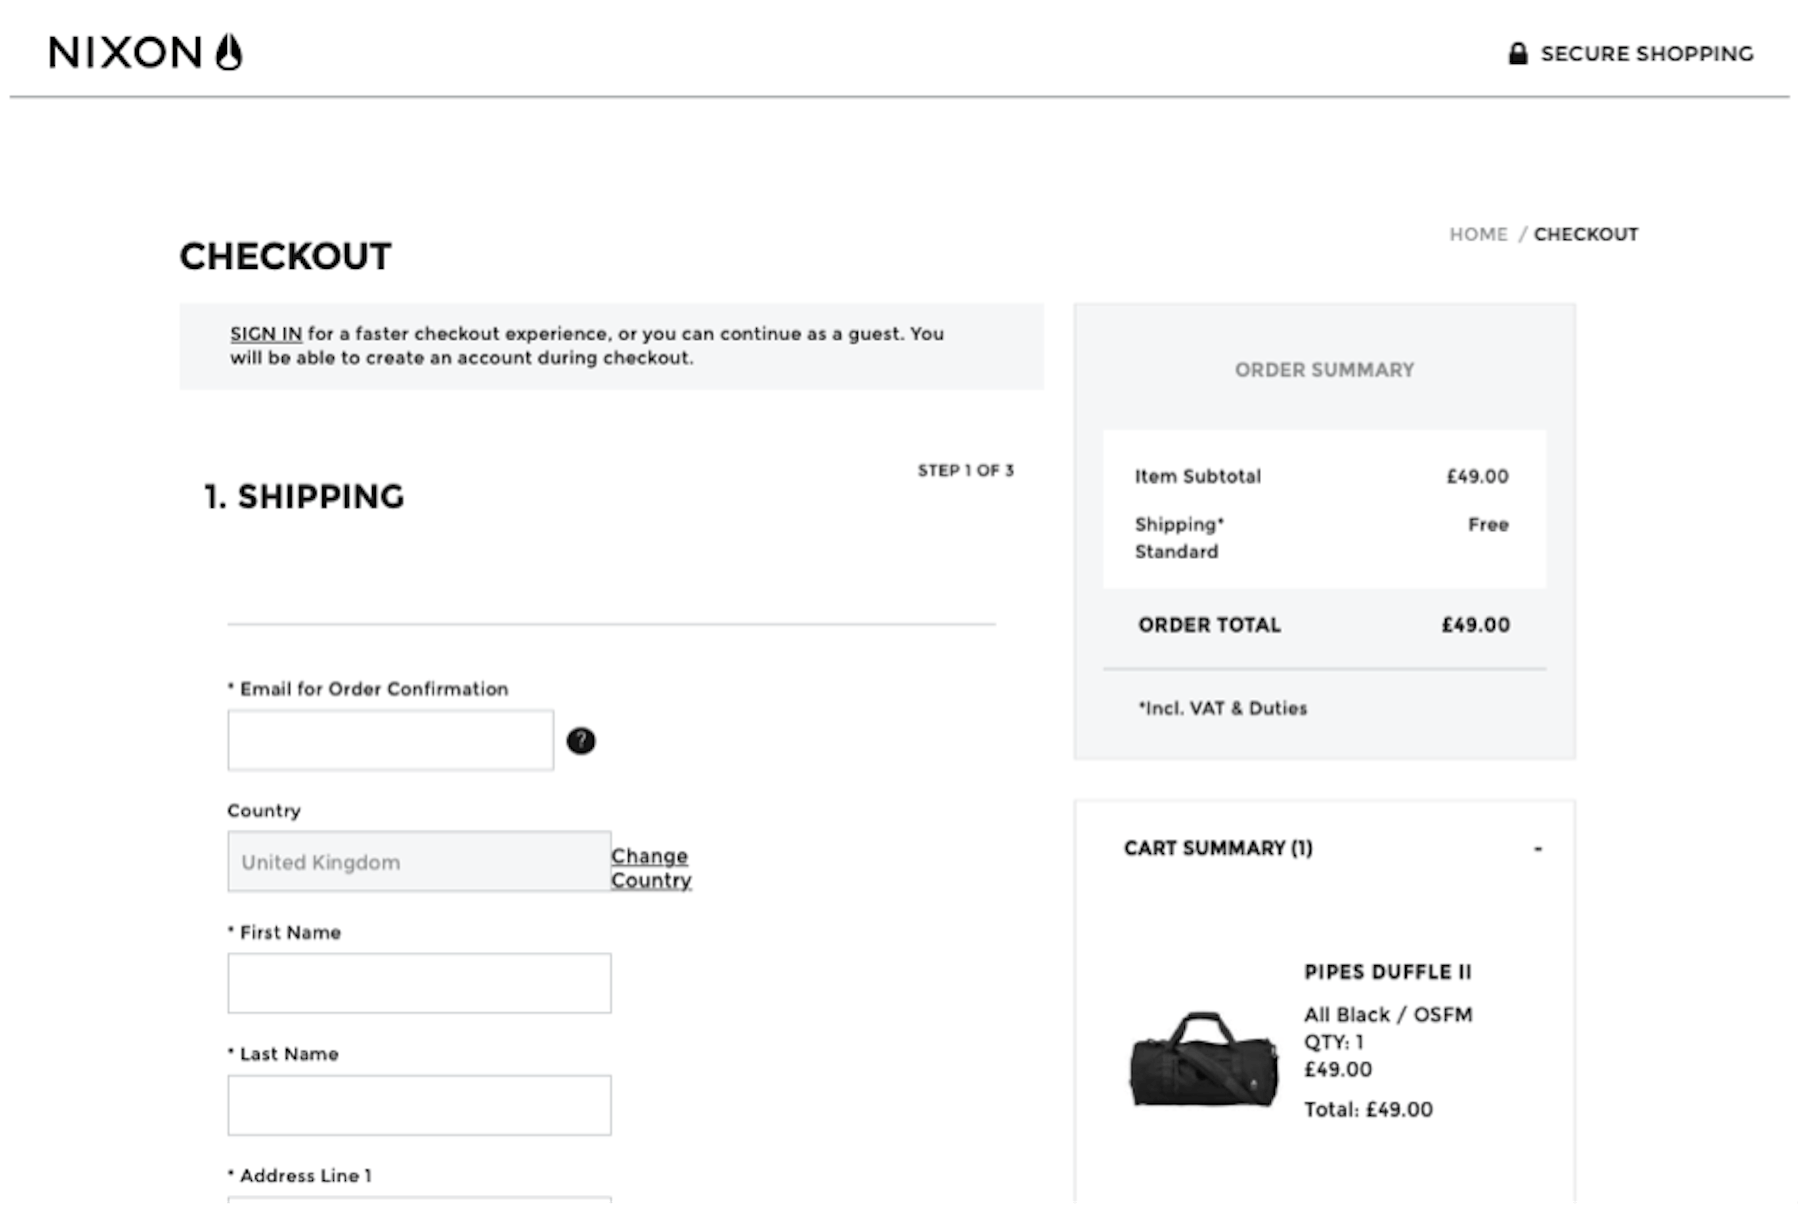Click the QTY: 1 text

click(x=1334, y=1042)
